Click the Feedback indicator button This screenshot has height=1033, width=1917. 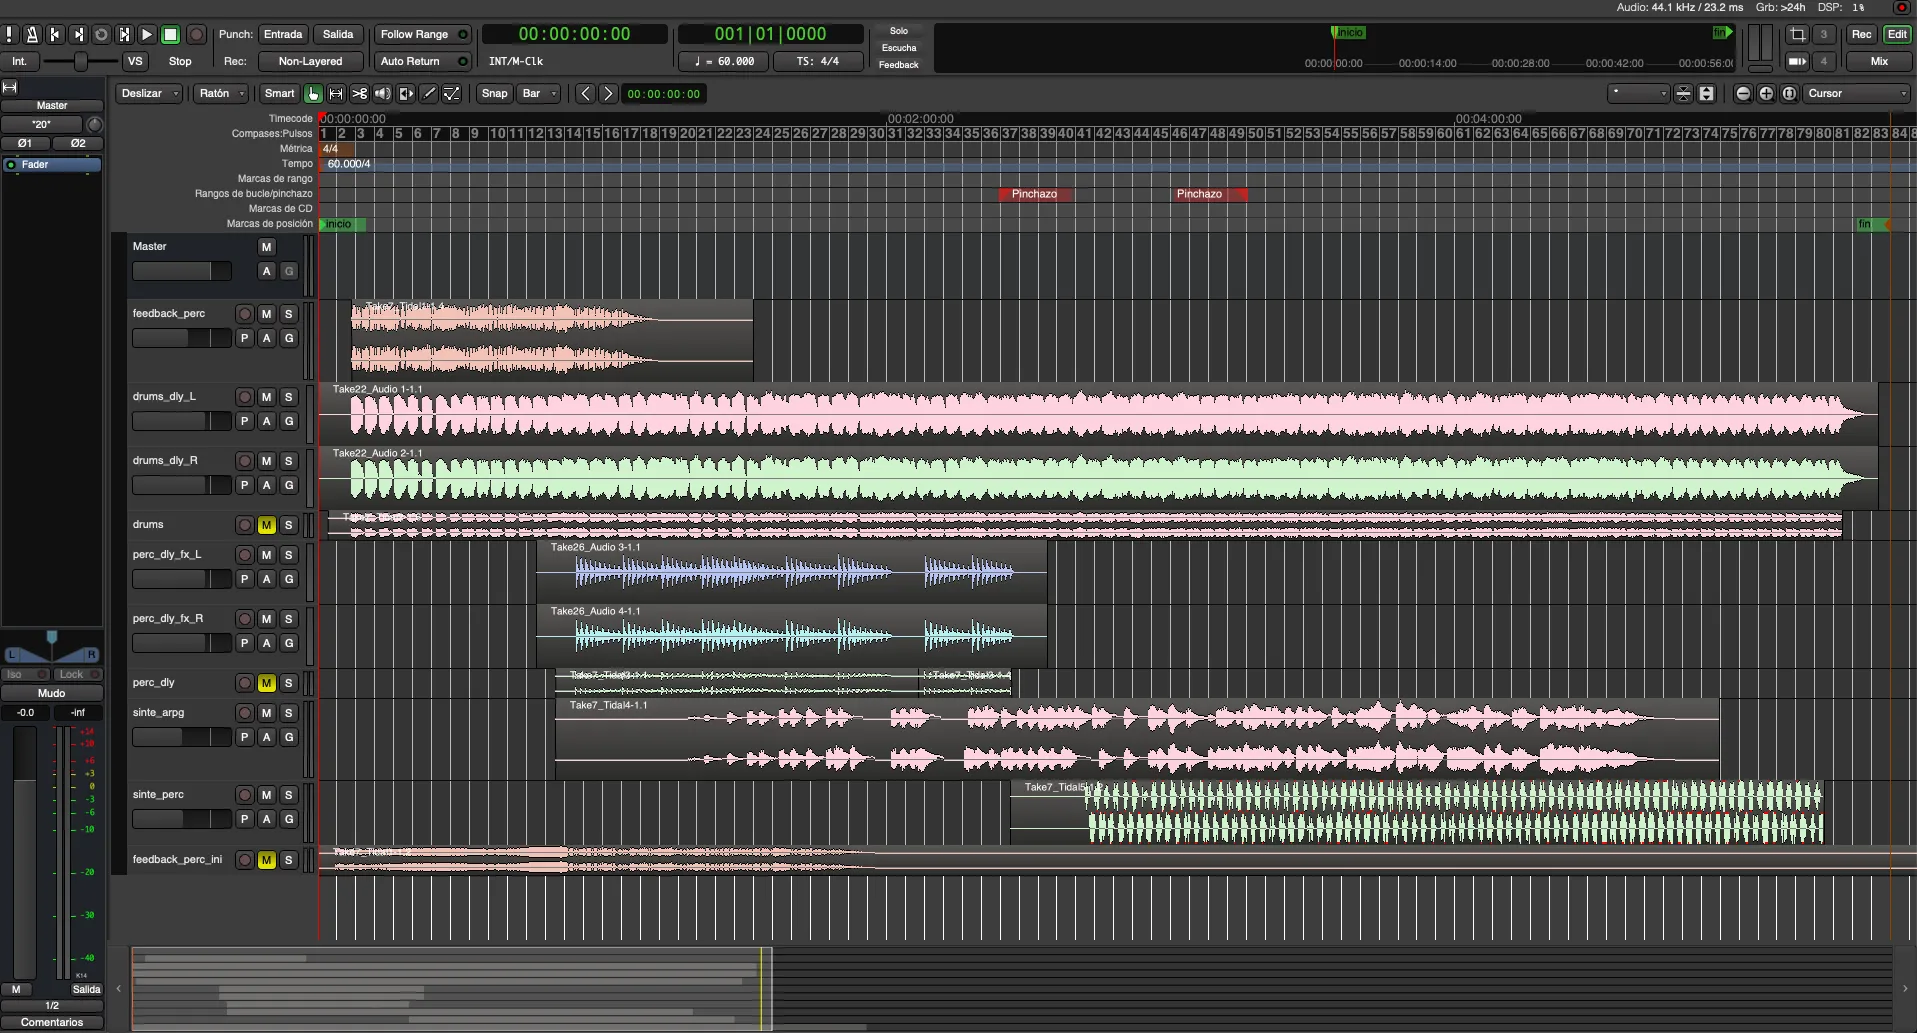tap(898, 65)
